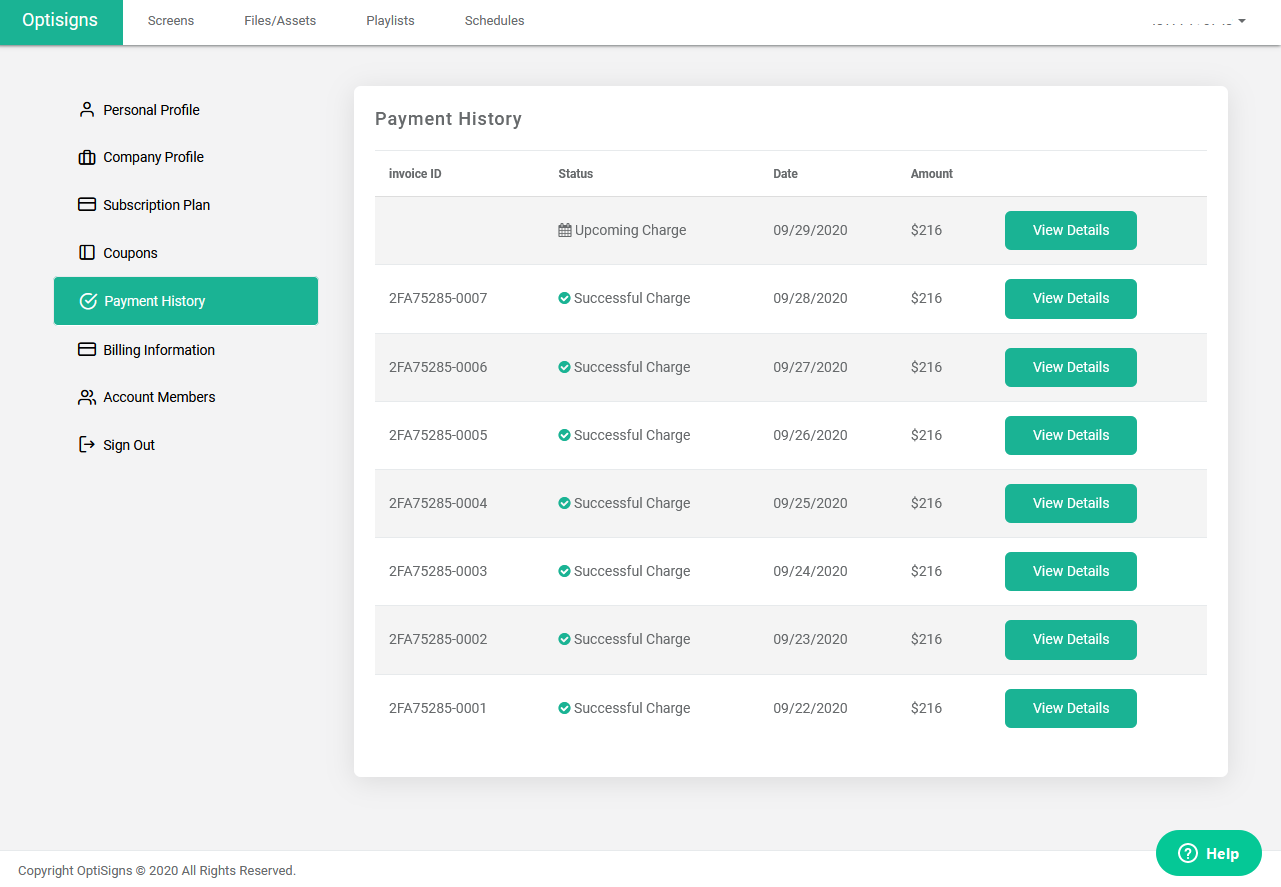1281x887 pixels.
Task: Select the invoice 2FA75285-0003 ID text
Action: click(x=438, y=571)
